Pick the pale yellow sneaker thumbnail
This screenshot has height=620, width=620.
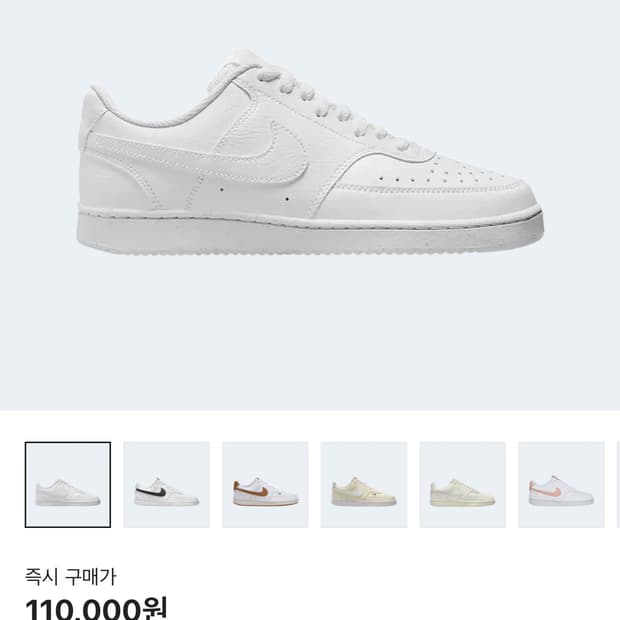tap(364, 485)
